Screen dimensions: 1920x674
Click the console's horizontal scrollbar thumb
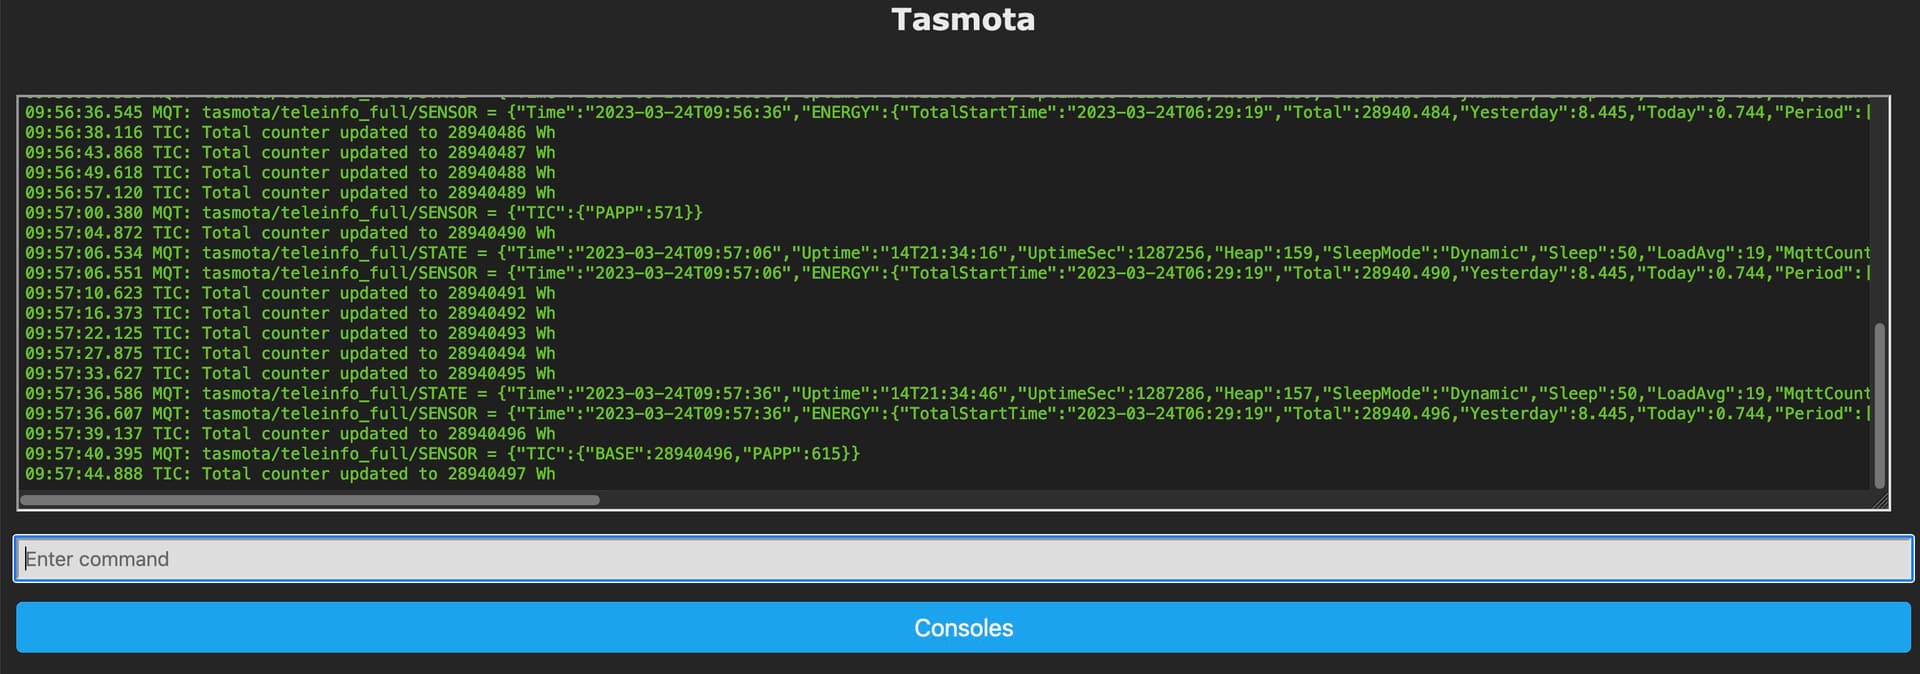(x=310, y=500)
